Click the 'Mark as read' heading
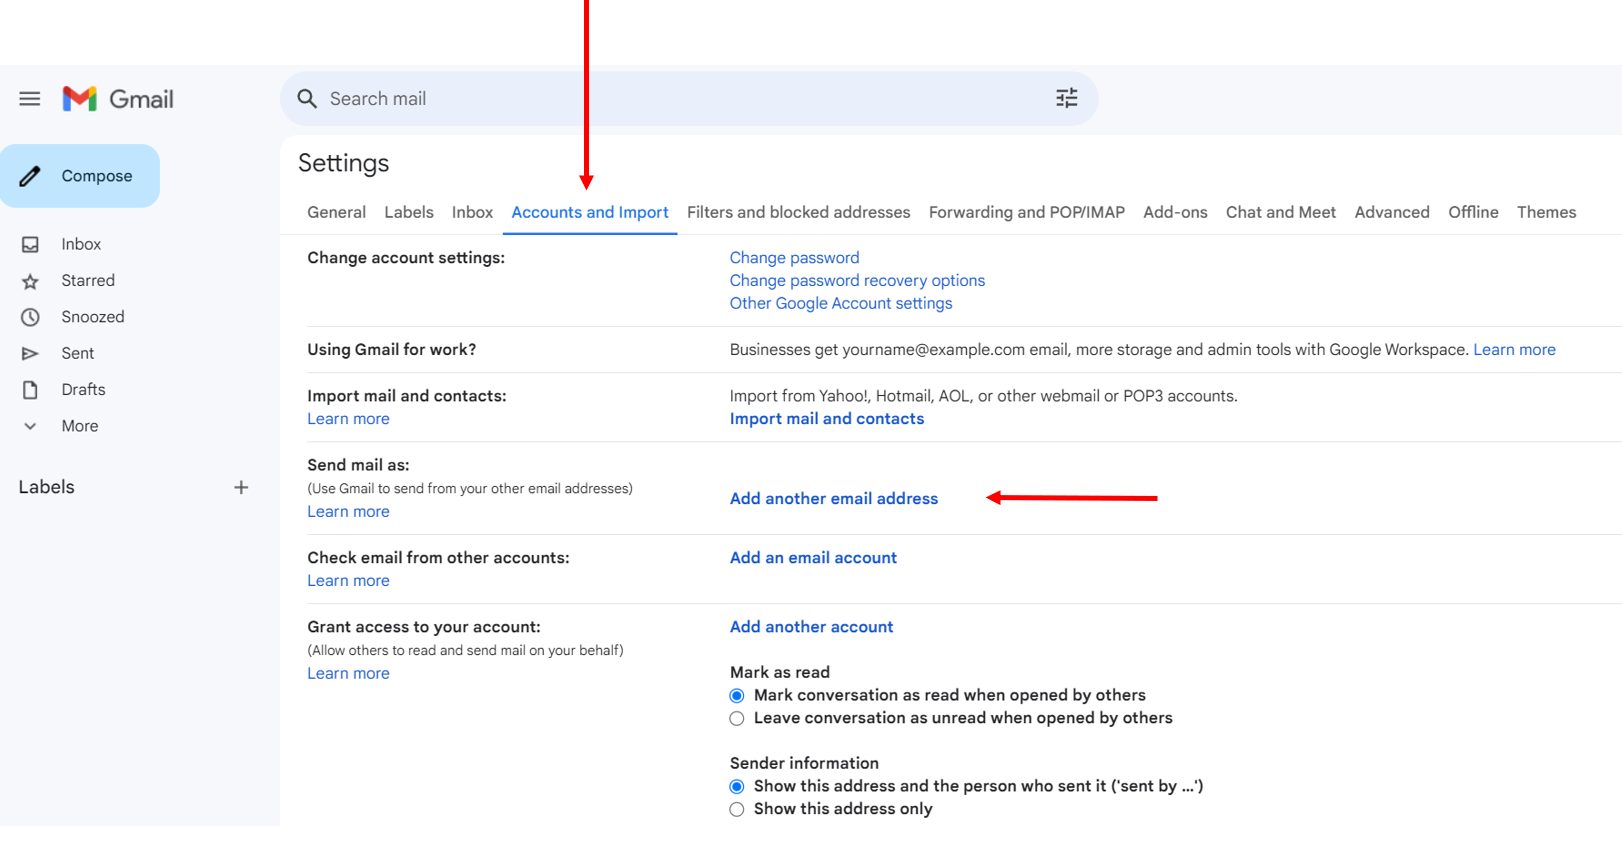Viewport: 1622px width, 847px height. pyautogui.click(x=780, y=673)
